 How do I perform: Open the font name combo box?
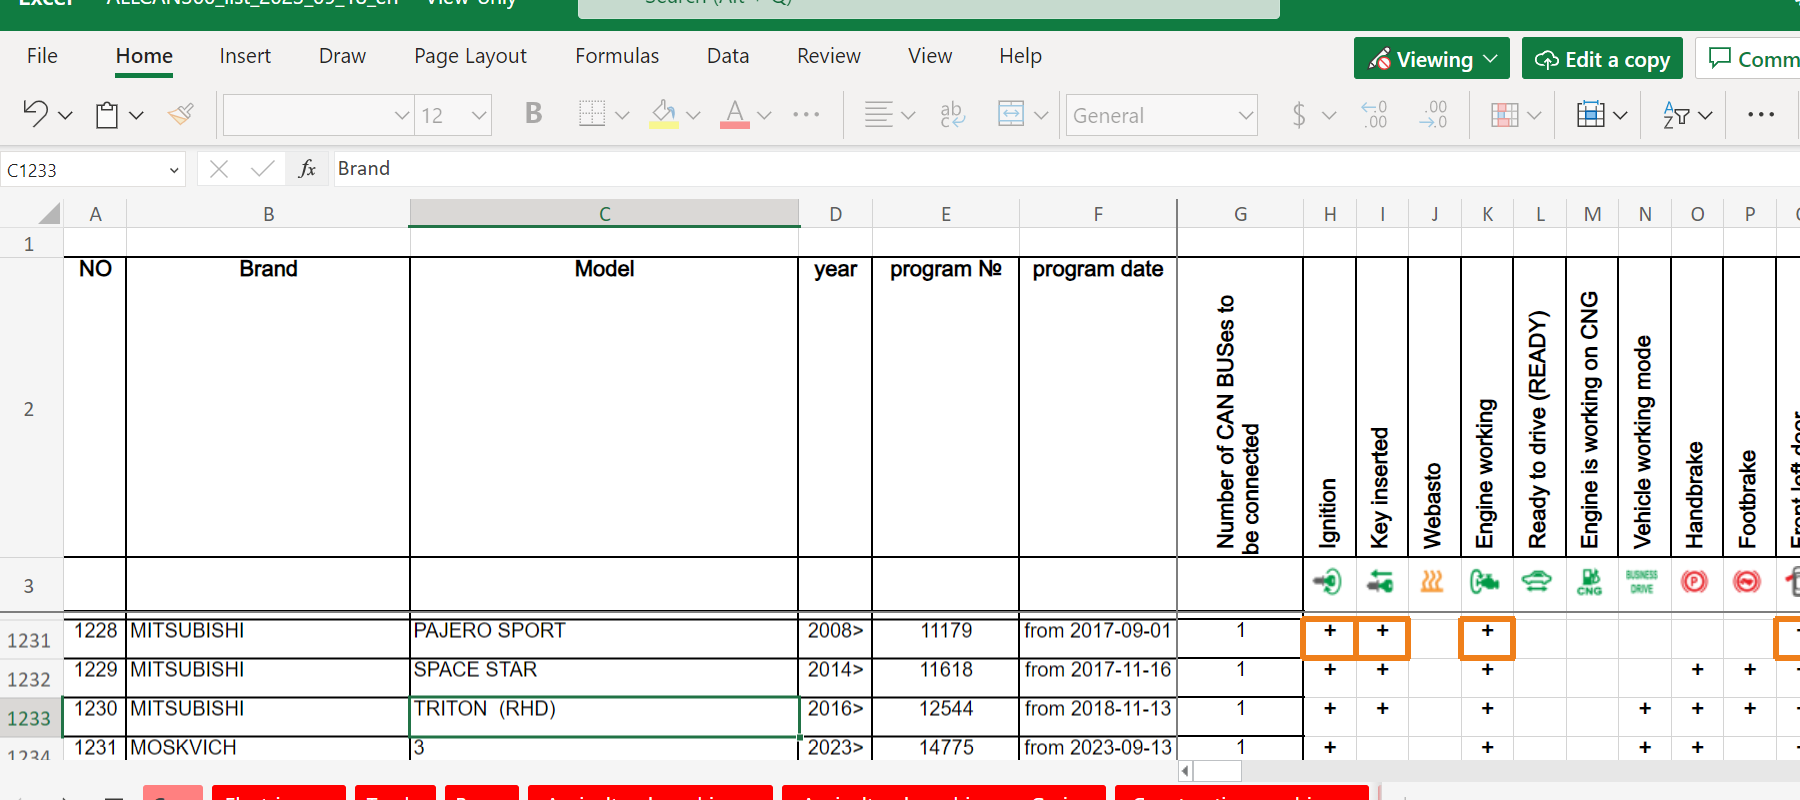tap(318, 115)
